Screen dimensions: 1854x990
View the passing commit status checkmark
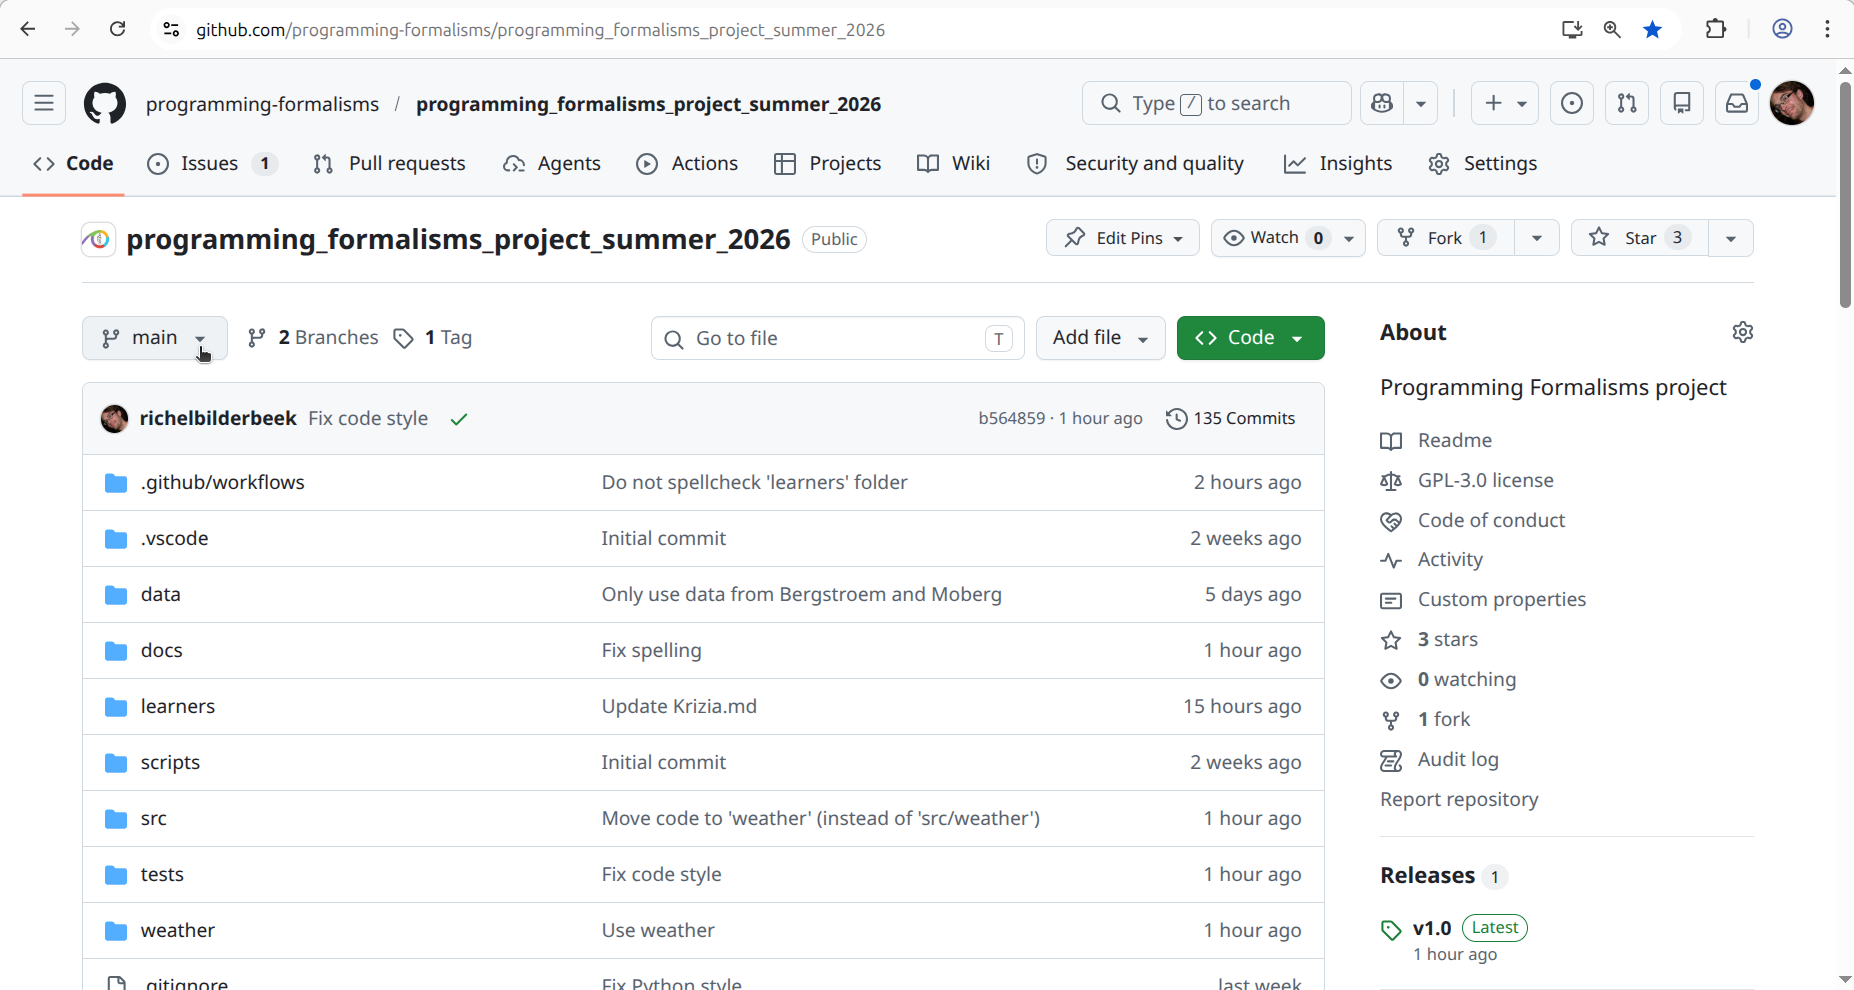(x=459, y=419)
